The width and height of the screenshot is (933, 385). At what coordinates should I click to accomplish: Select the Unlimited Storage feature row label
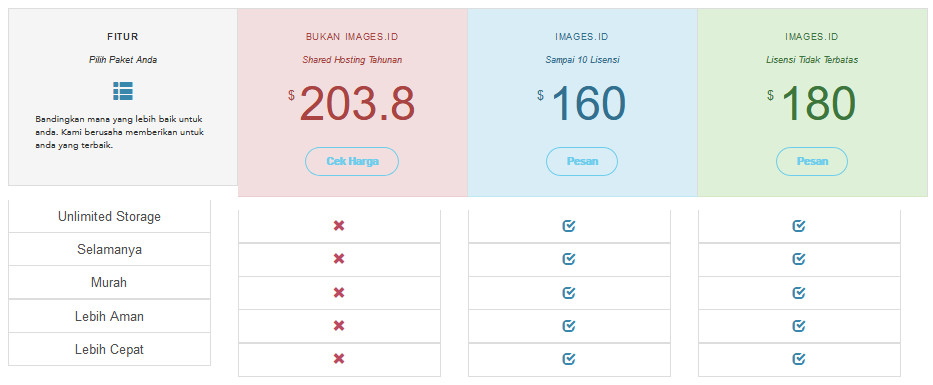pos(109,217)
